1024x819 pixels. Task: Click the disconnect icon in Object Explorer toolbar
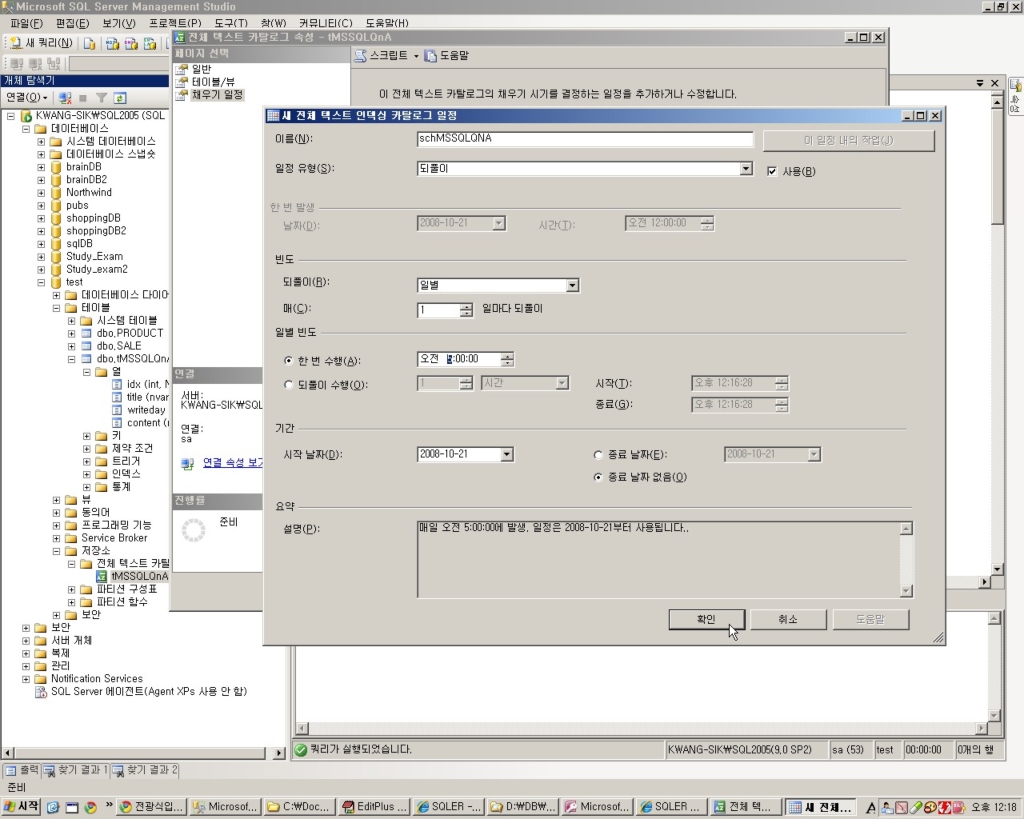(65, 98)
